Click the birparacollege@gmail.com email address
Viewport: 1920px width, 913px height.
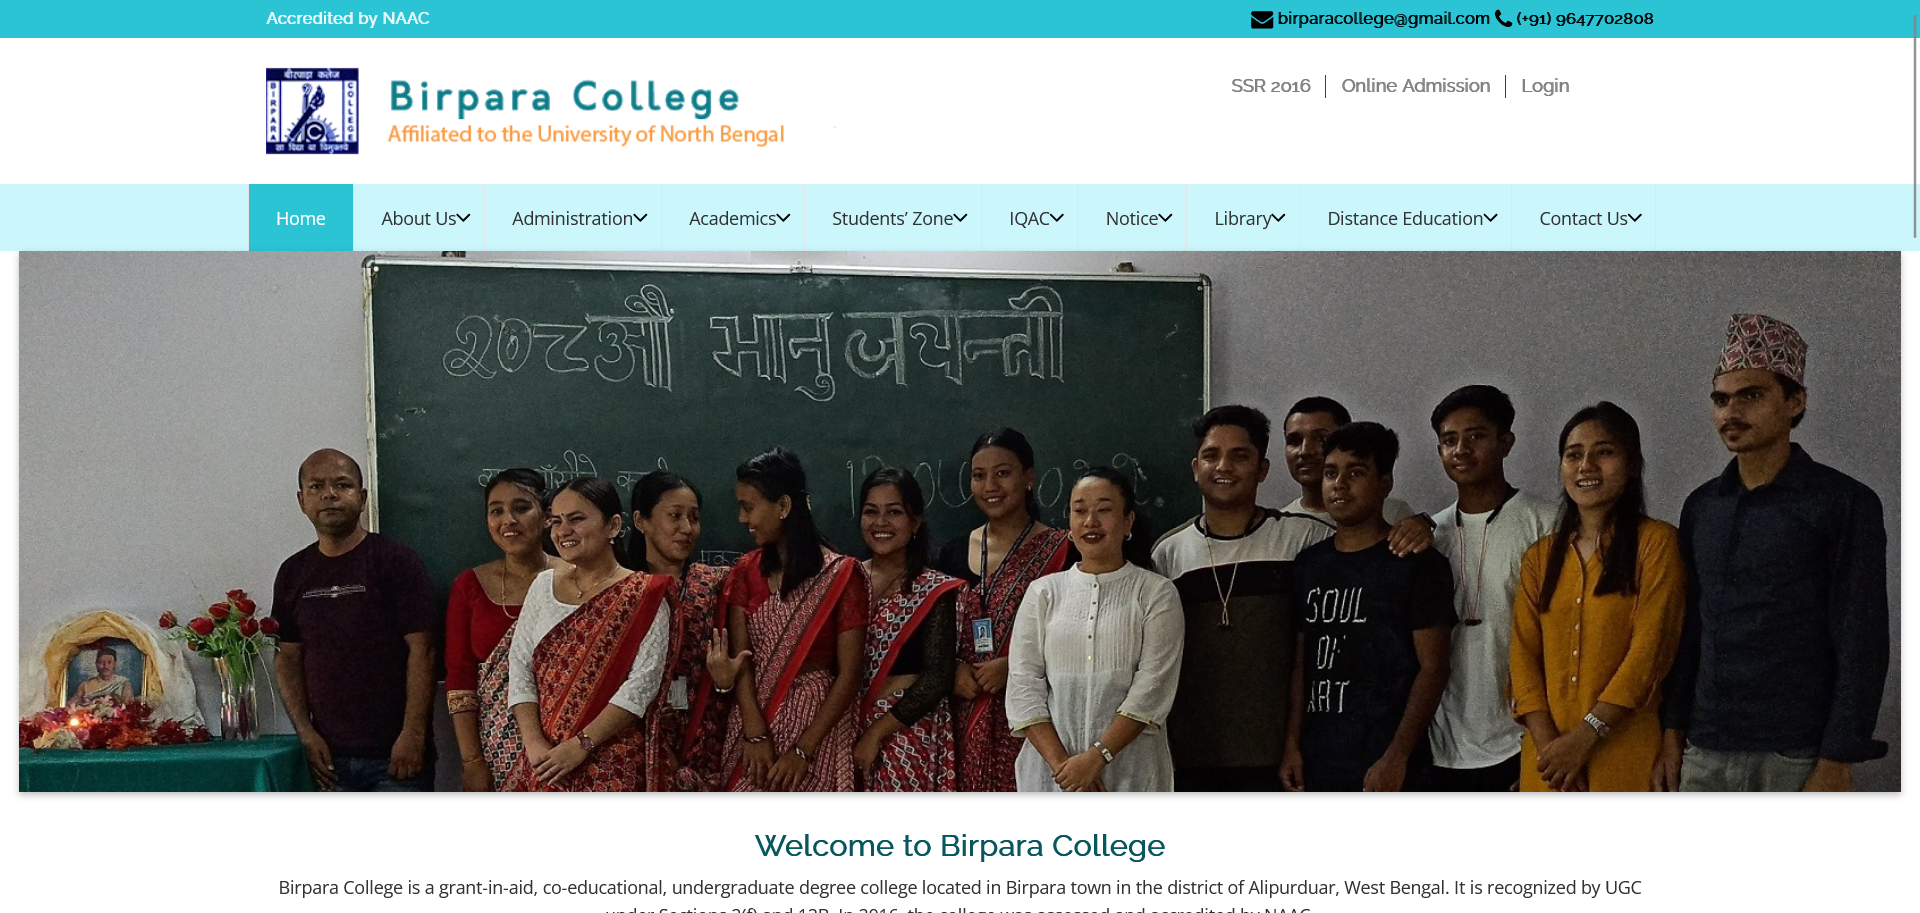tap(1383, 18)
